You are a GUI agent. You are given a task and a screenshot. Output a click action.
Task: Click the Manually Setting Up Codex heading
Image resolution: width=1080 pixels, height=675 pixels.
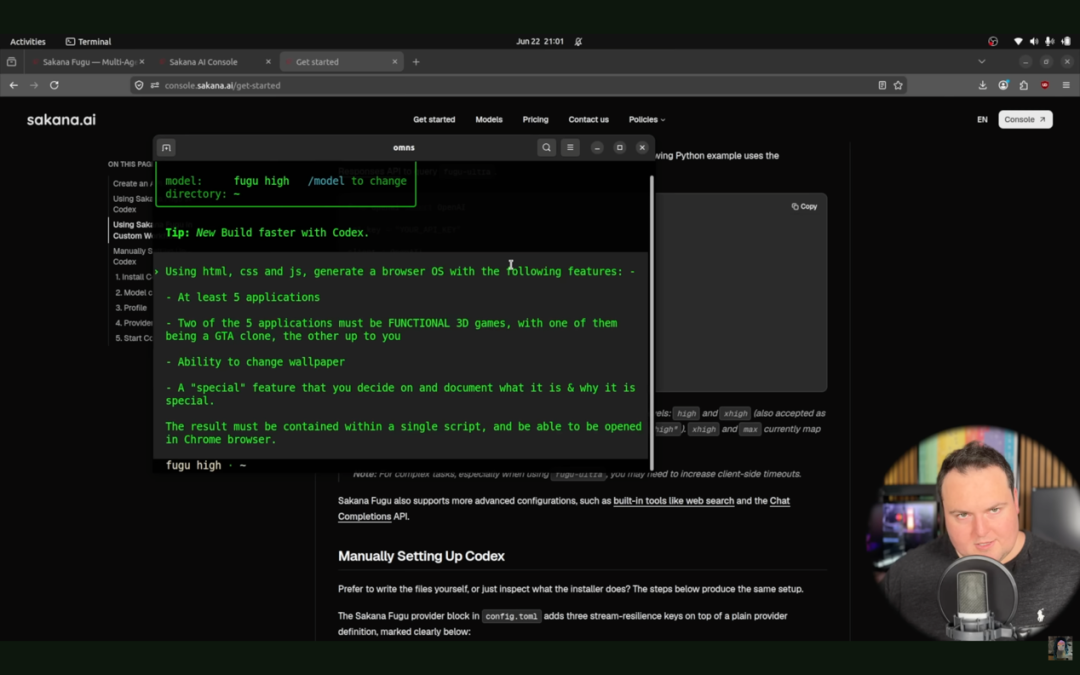[421, 556]
